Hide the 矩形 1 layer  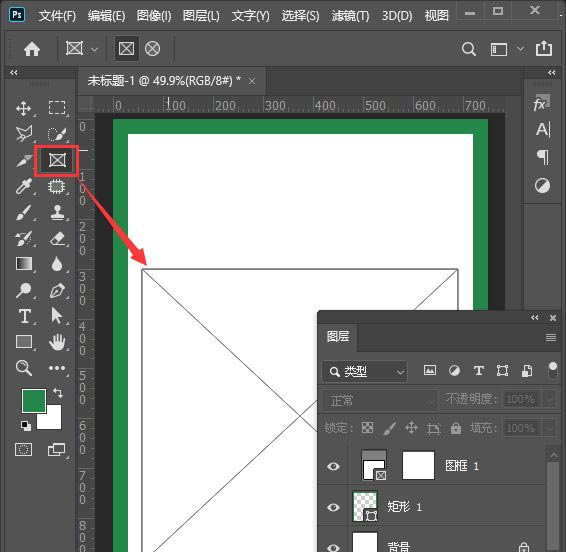333,507
